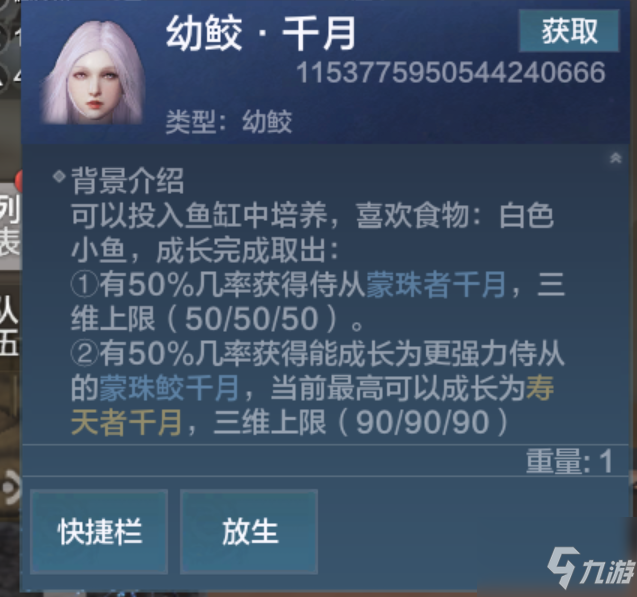This screenshot has width=637, height=597.
Task: Click the 类型: 幼鲛 type label
Action: click(x=228, y=121)
